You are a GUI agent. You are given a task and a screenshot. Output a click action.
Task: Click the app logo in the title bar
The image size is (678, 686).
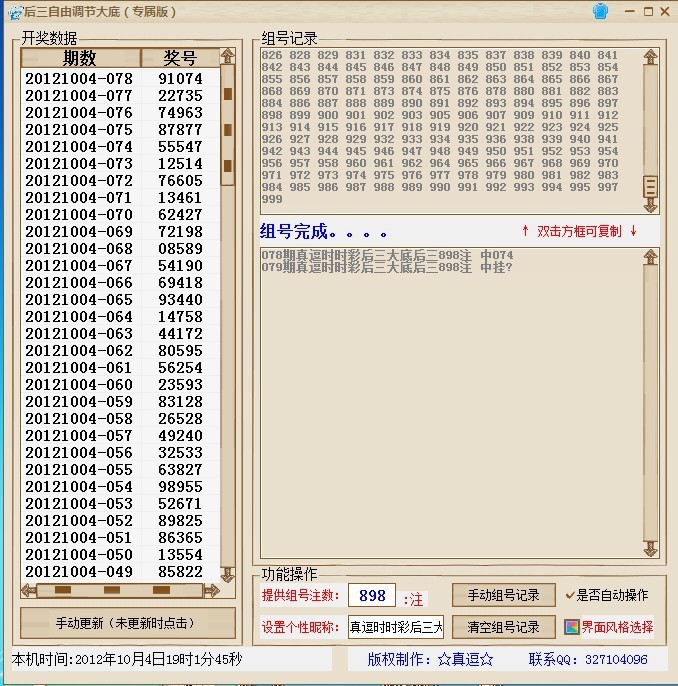[15, 13]
